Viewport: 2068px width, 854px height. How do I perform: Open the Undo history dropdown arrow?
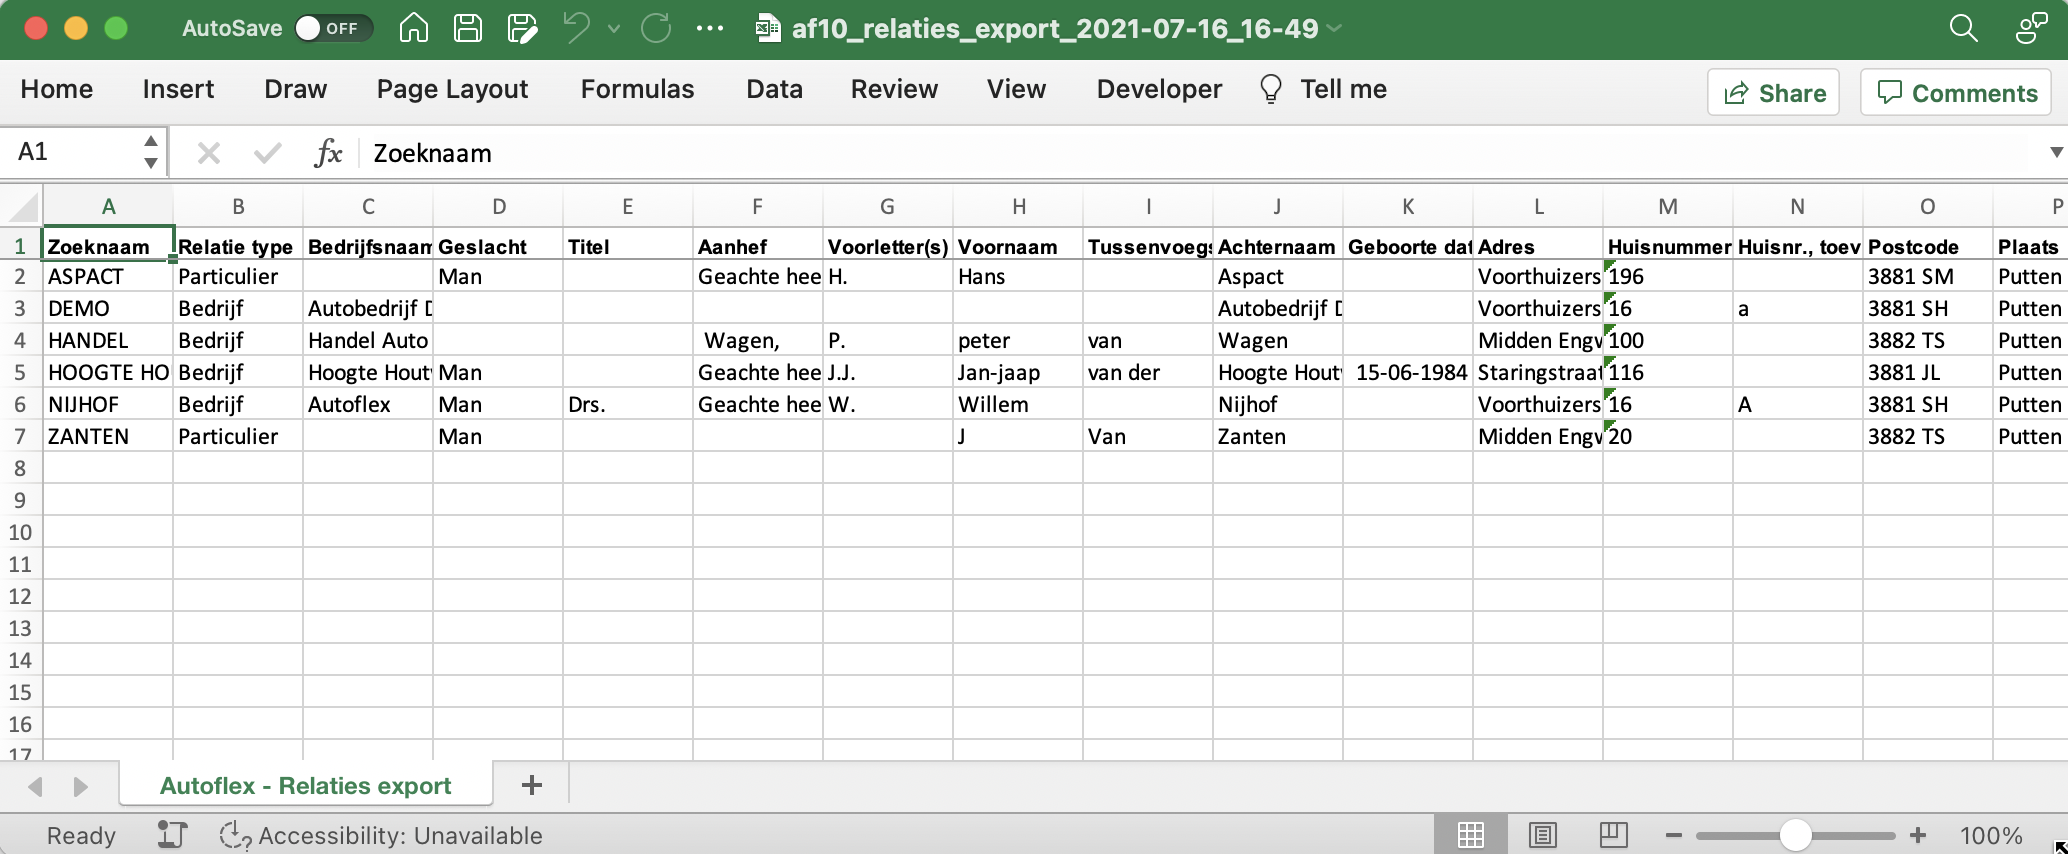614,28
